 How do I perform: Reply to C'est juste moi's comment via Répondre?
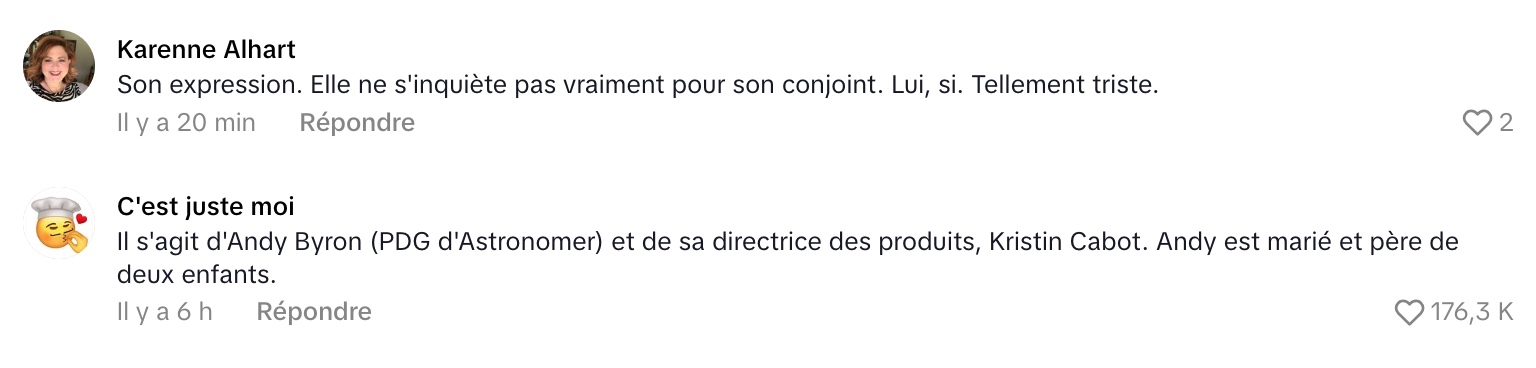tap(314, 312)
